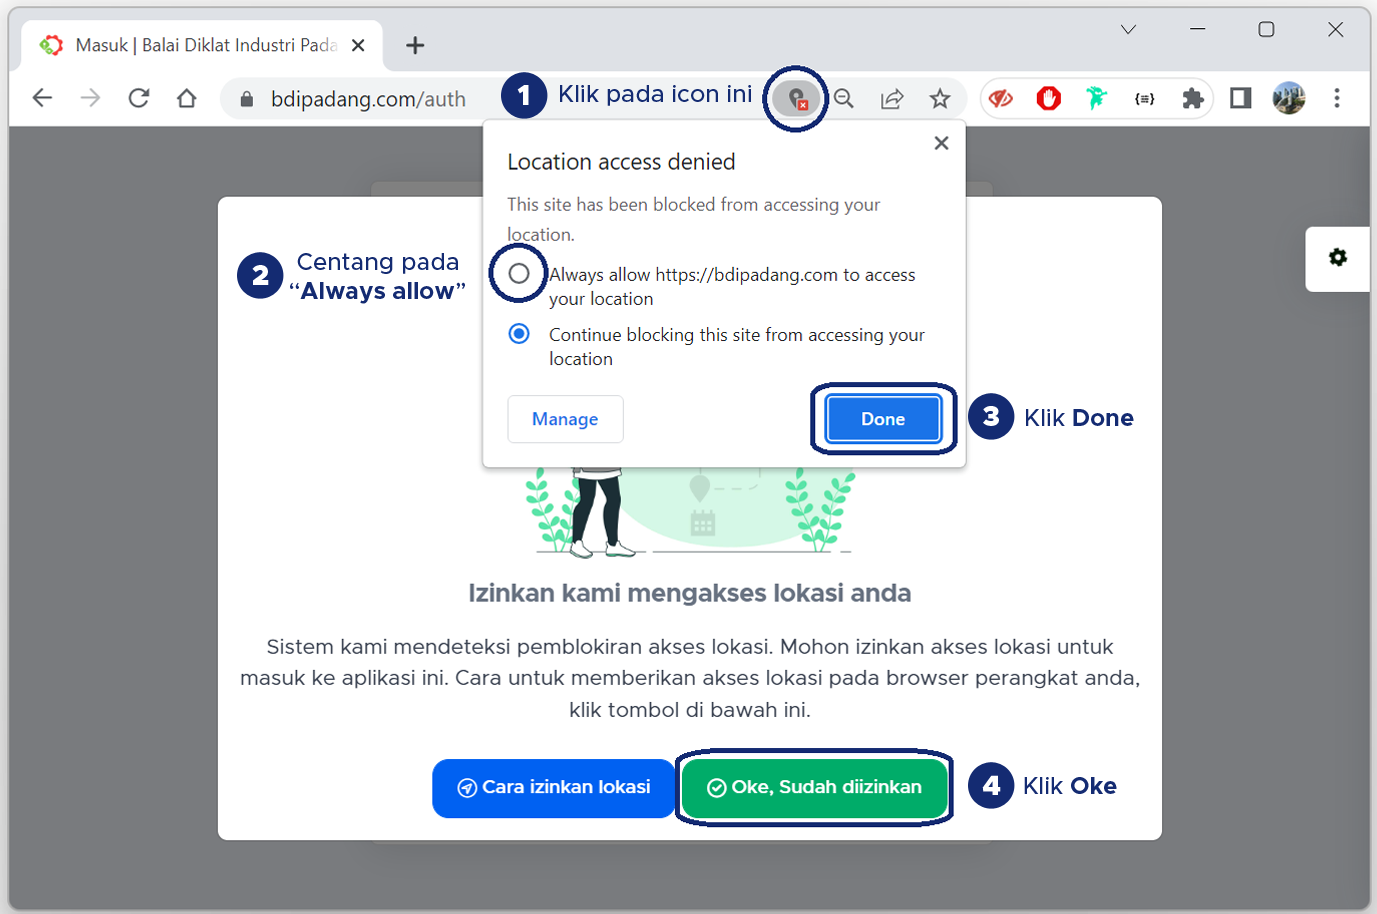1377x914 pixels.
Task: Reload the current page
Action: click(x=139, y=98)
